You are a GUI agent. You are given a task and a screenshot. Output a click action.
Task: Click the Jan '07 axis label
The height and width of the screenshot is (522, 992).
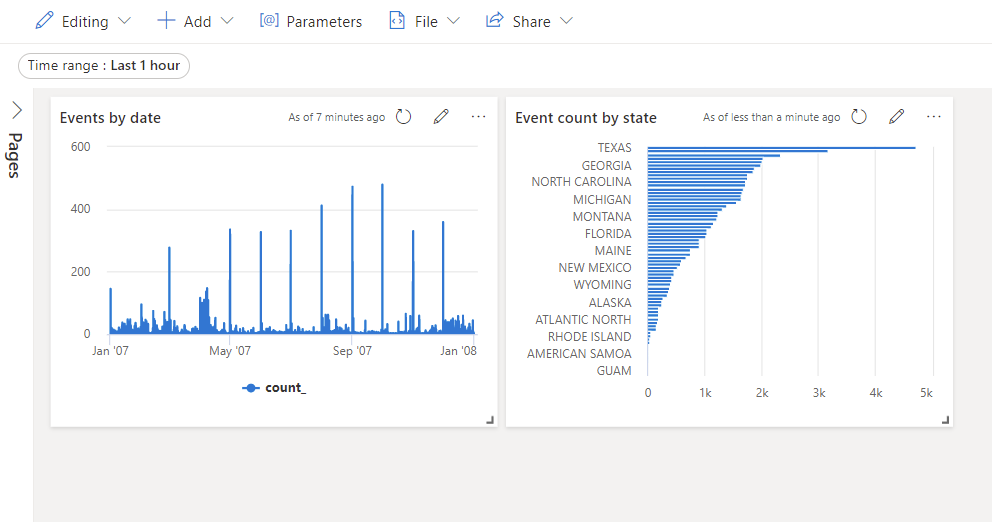110,351
